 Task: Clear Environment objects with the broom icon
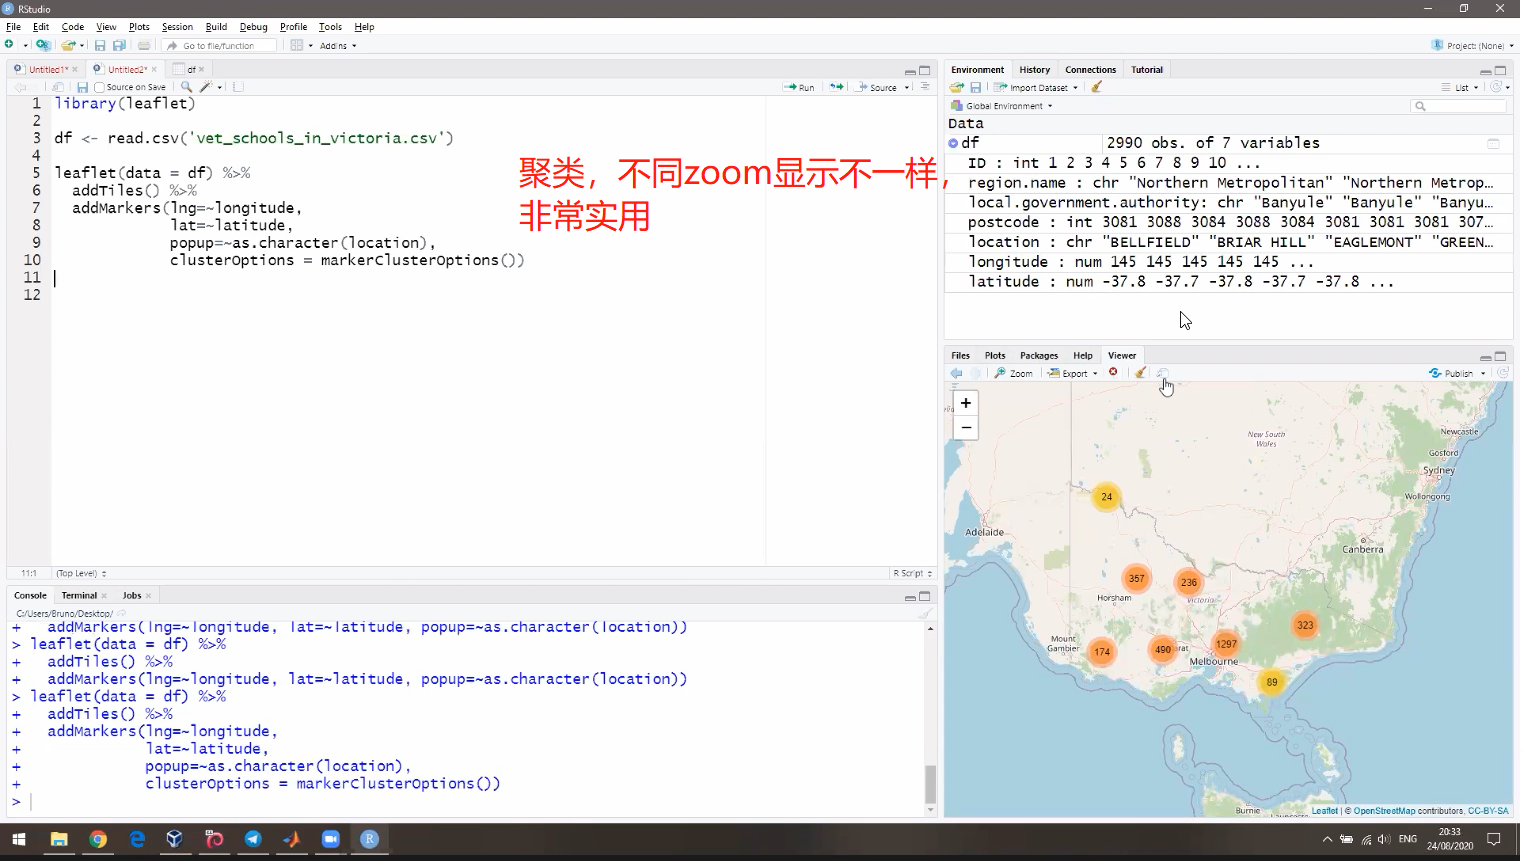(x=1097, y=87)
